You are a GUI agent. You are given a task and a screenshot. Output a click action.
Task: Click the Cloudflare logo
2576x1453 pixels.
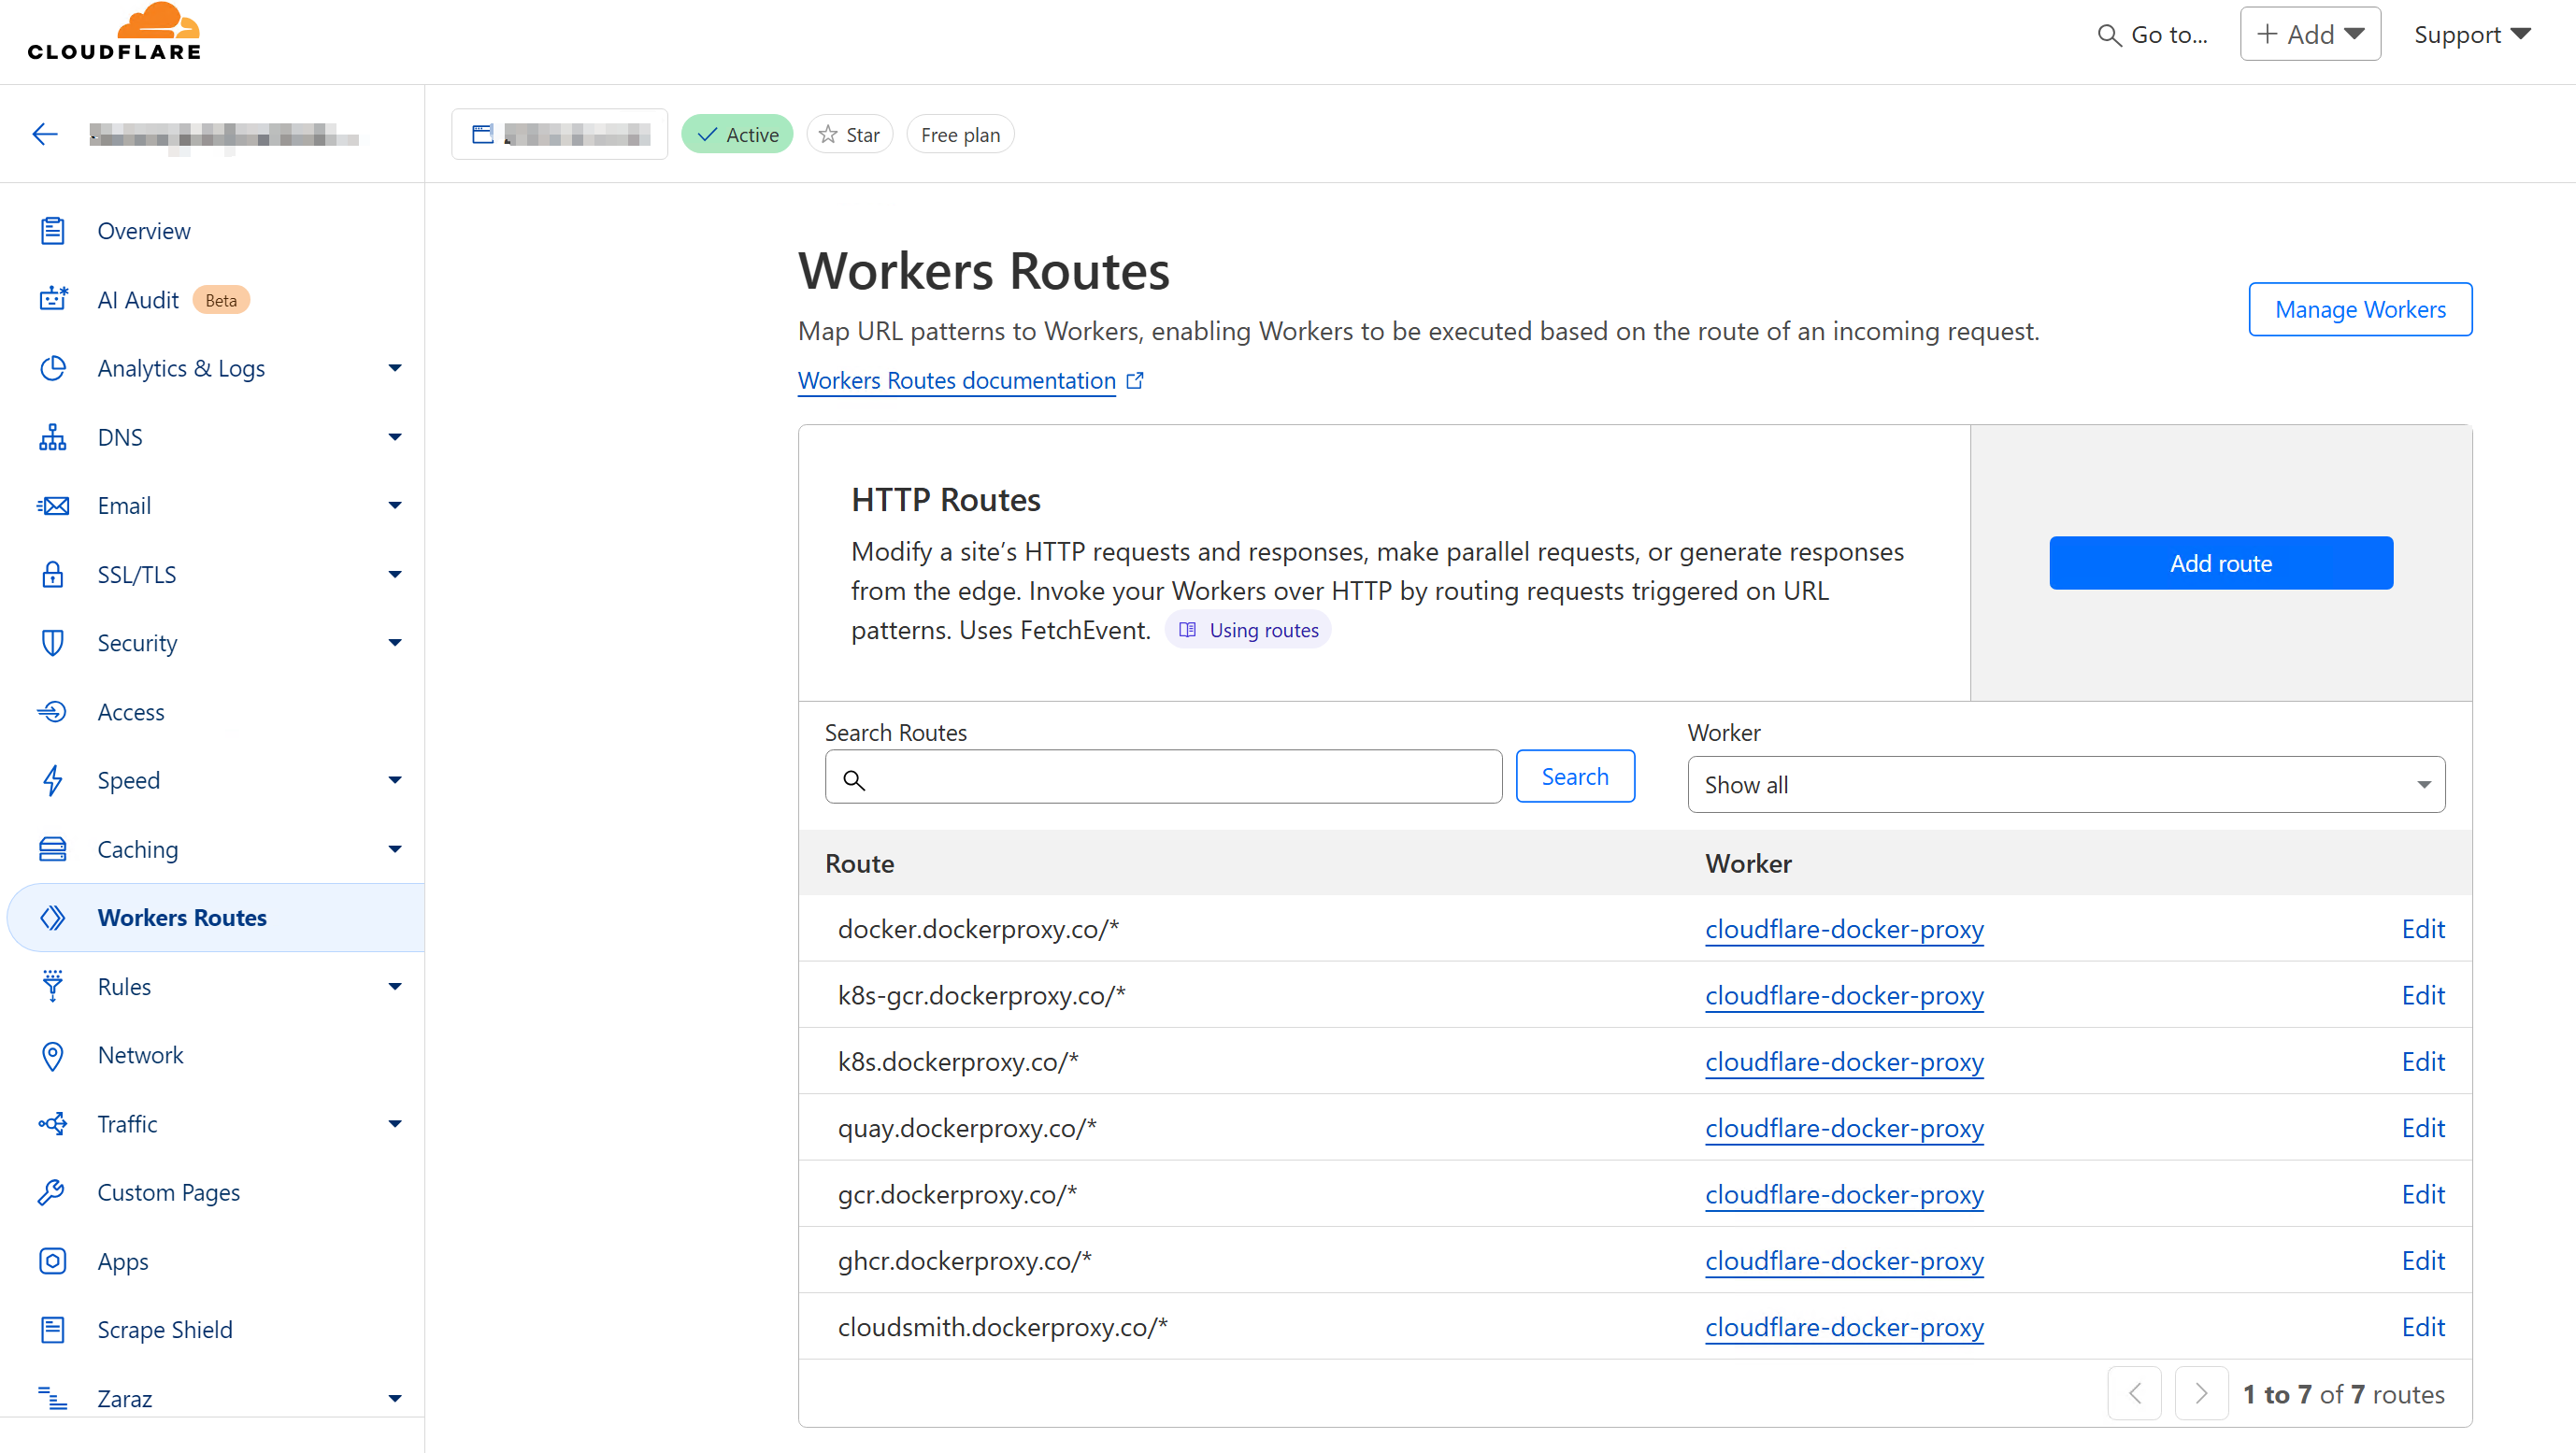[114, 32]
